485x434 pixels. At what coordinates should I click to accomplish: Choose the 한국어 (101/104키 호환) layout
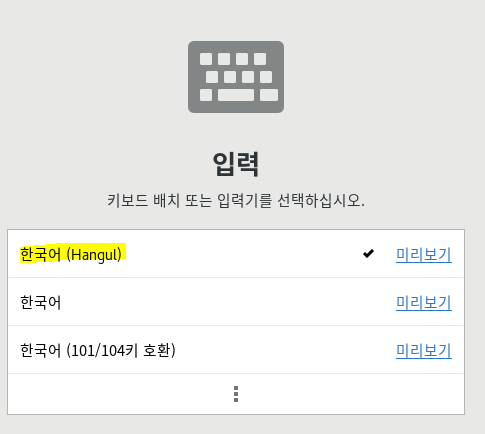(236, 350)
